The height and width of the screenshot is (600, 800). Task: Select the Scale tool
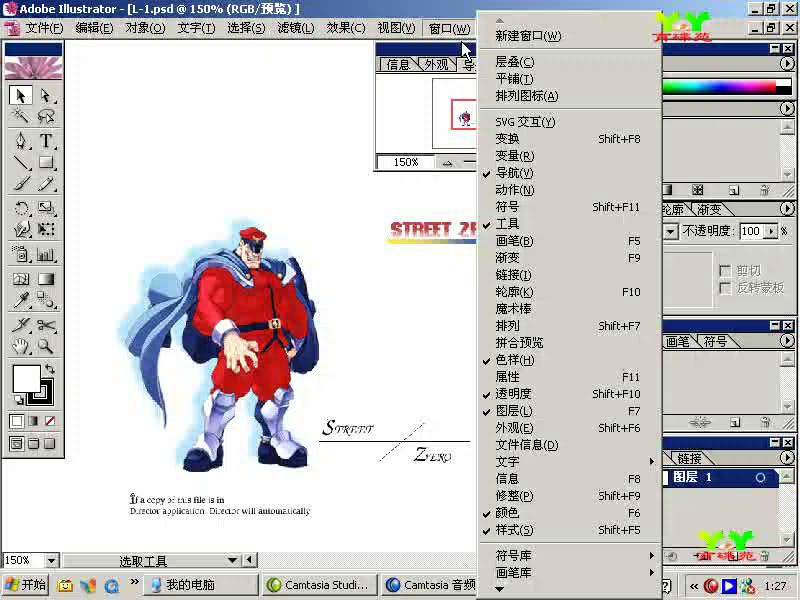(46, 208)
